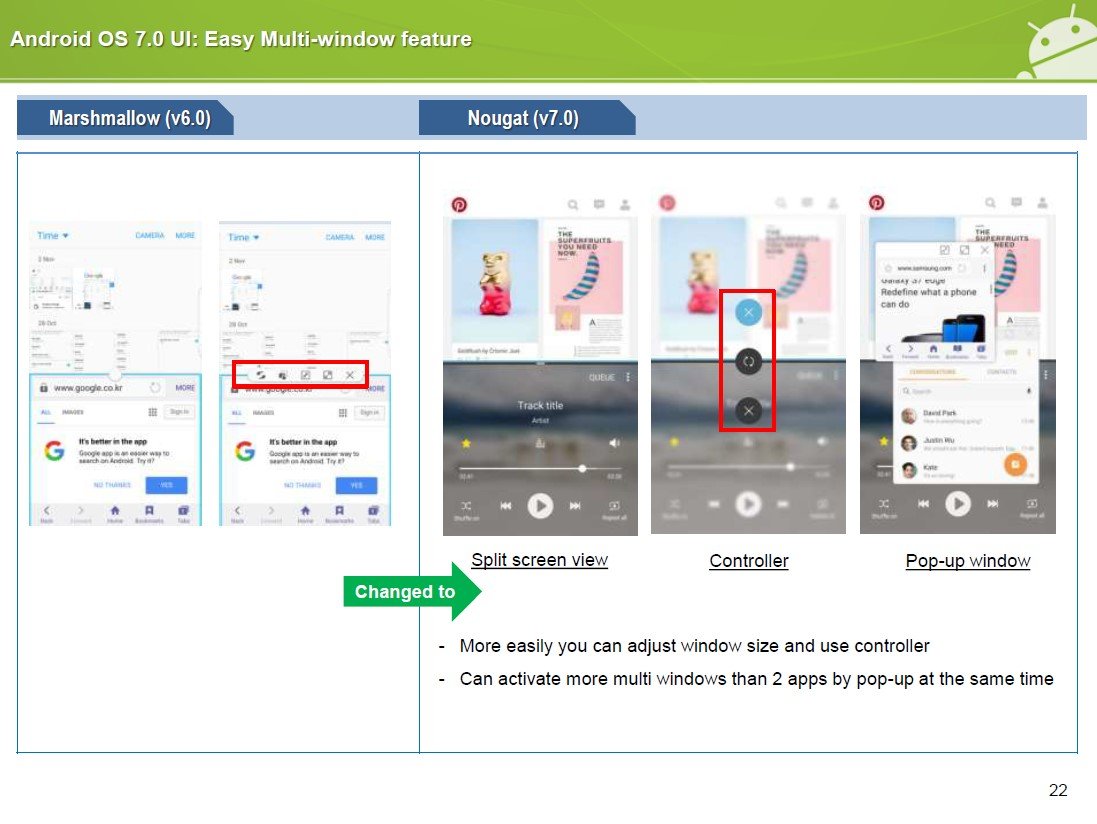Click the music progress slider in split screen view

[x=540, y=468]
